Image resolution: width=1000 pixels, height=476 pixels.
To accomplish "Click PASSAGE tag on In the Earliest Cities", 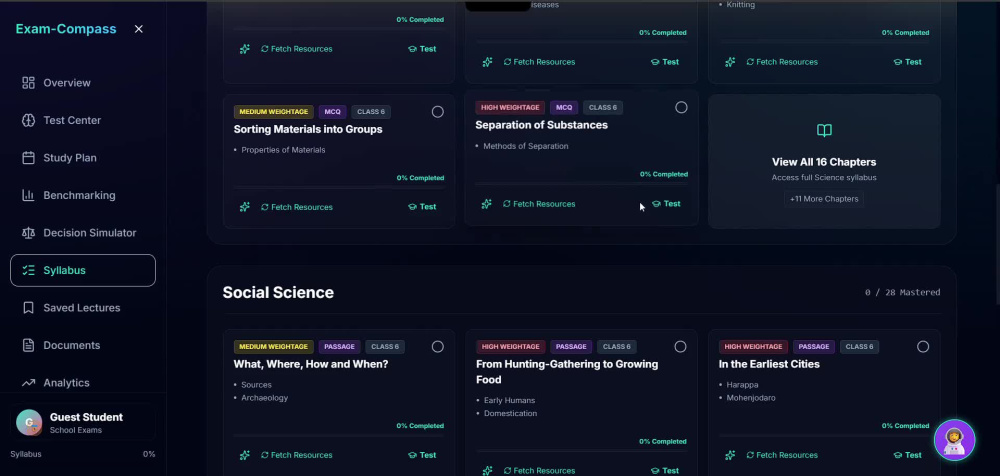I will (x=814, y=346).
